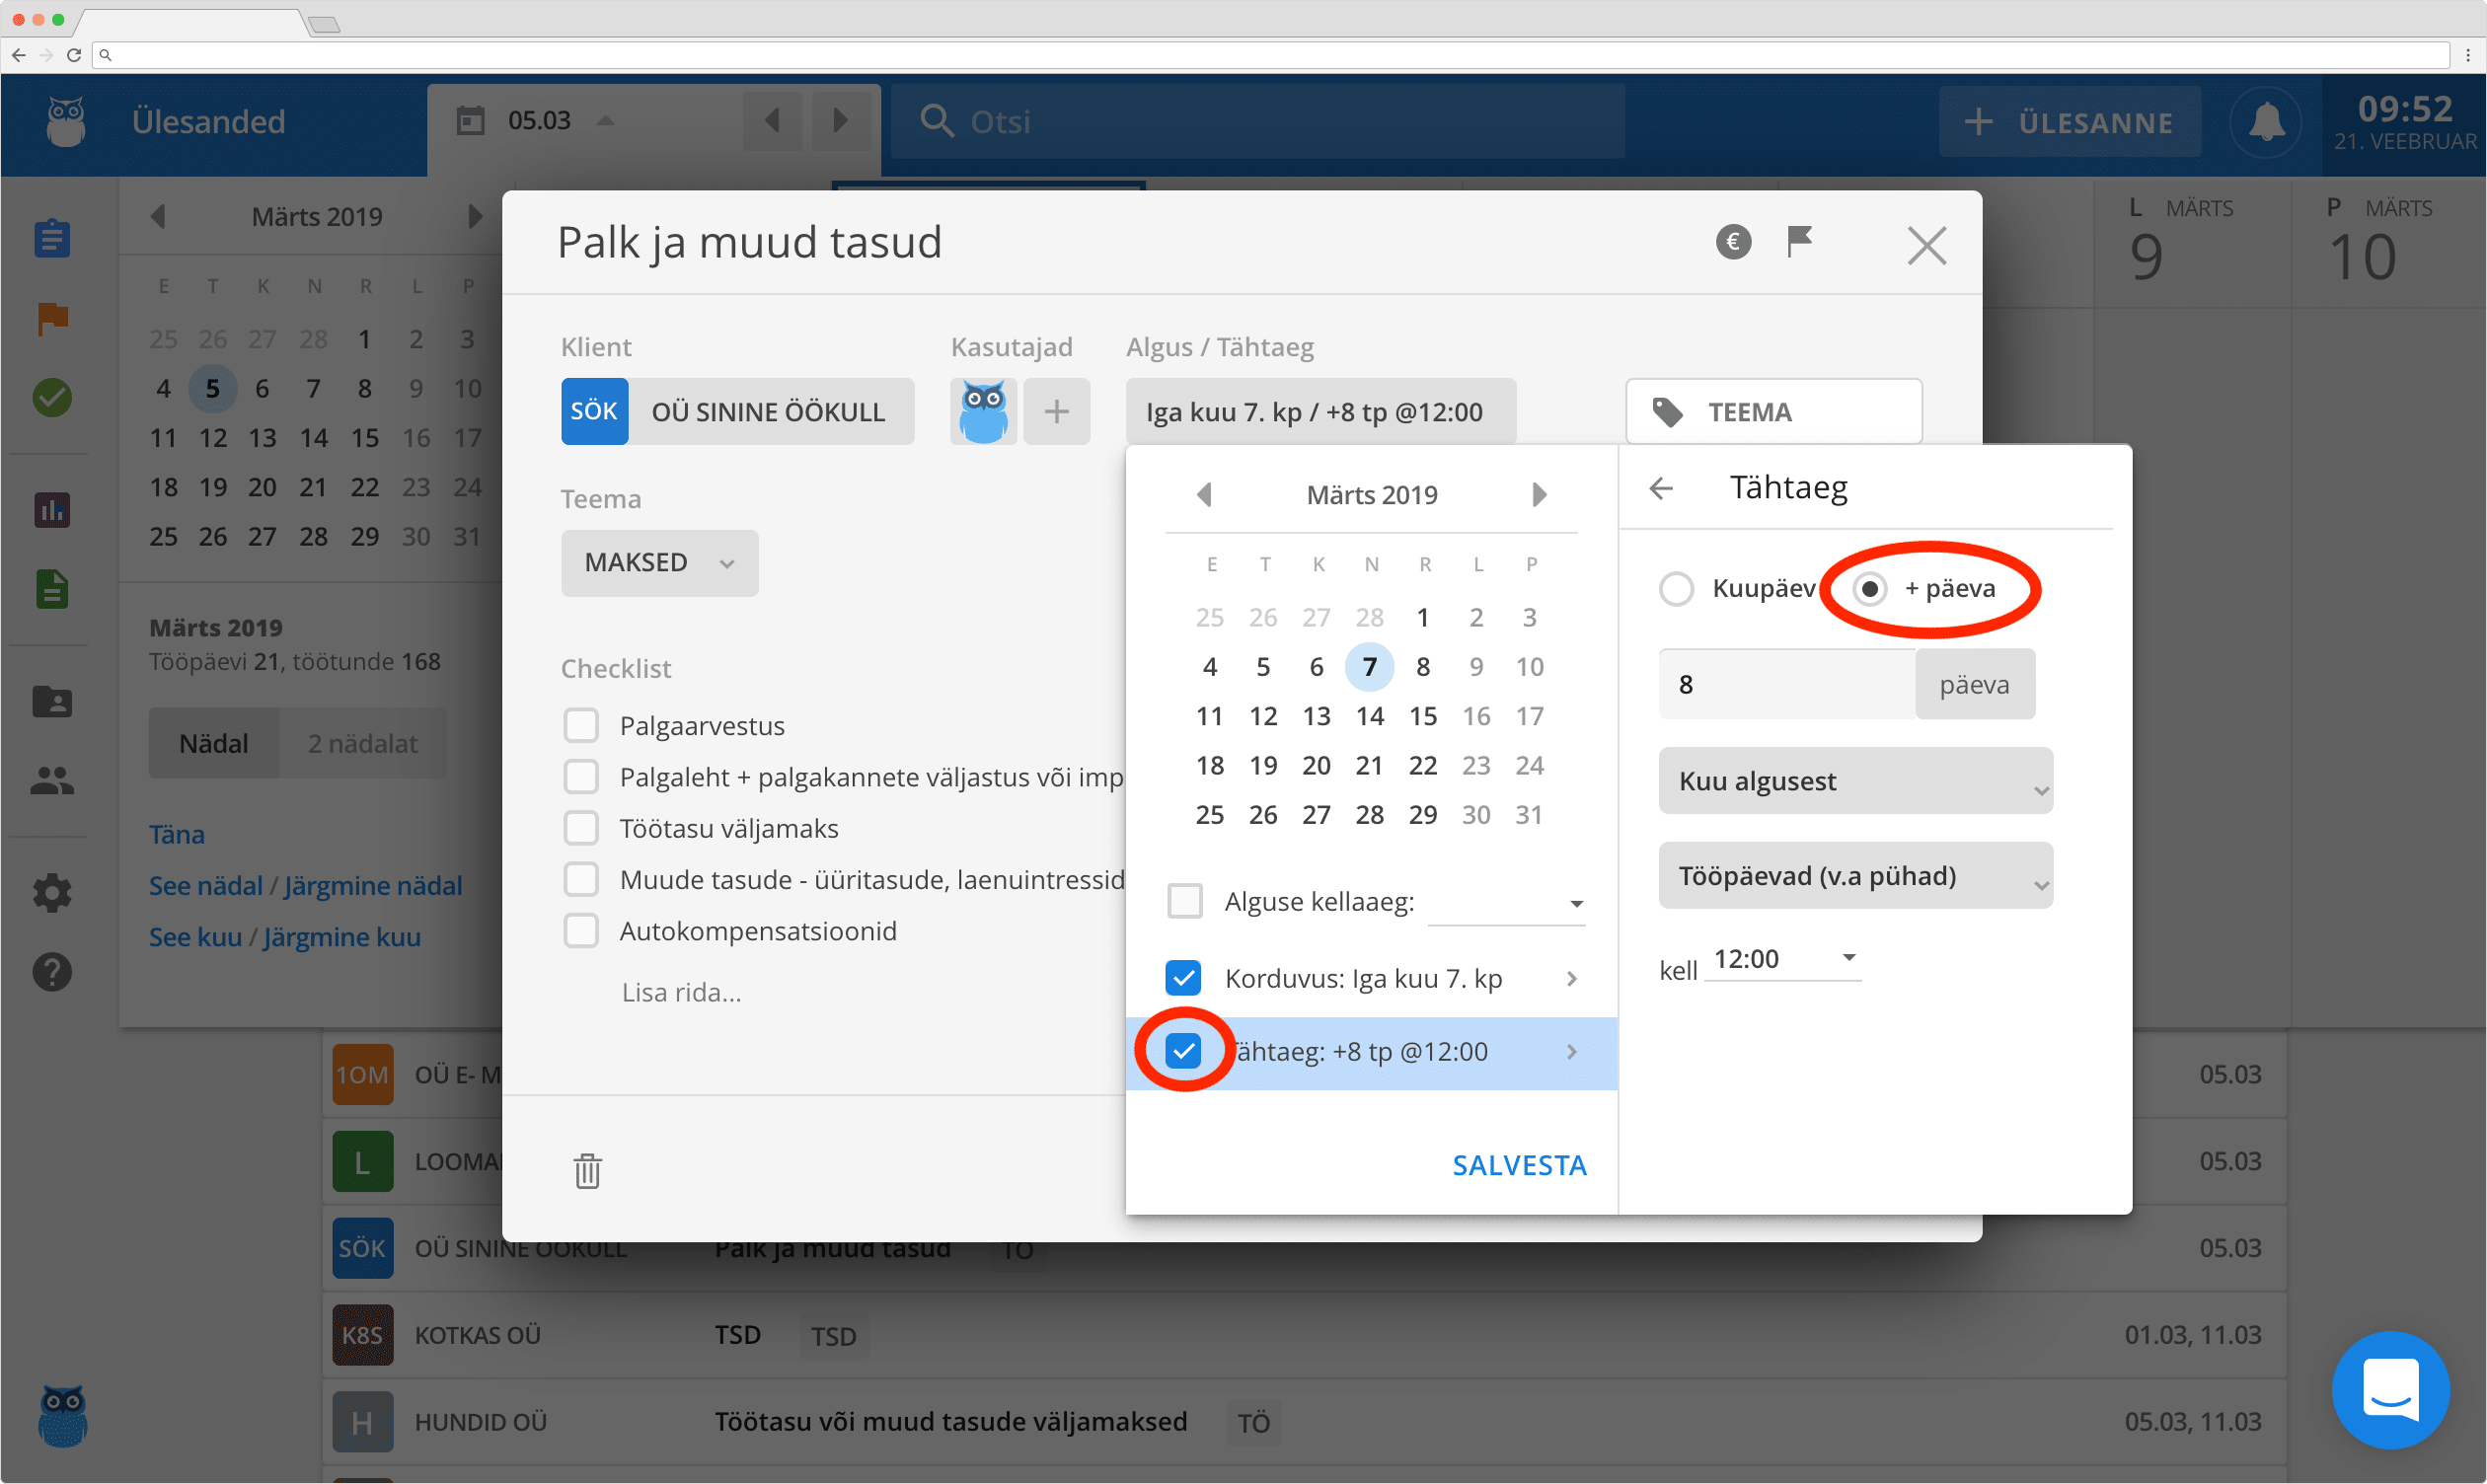Open the help question mark icon
Viewport: 2487px width, 1484px height.
52,972
